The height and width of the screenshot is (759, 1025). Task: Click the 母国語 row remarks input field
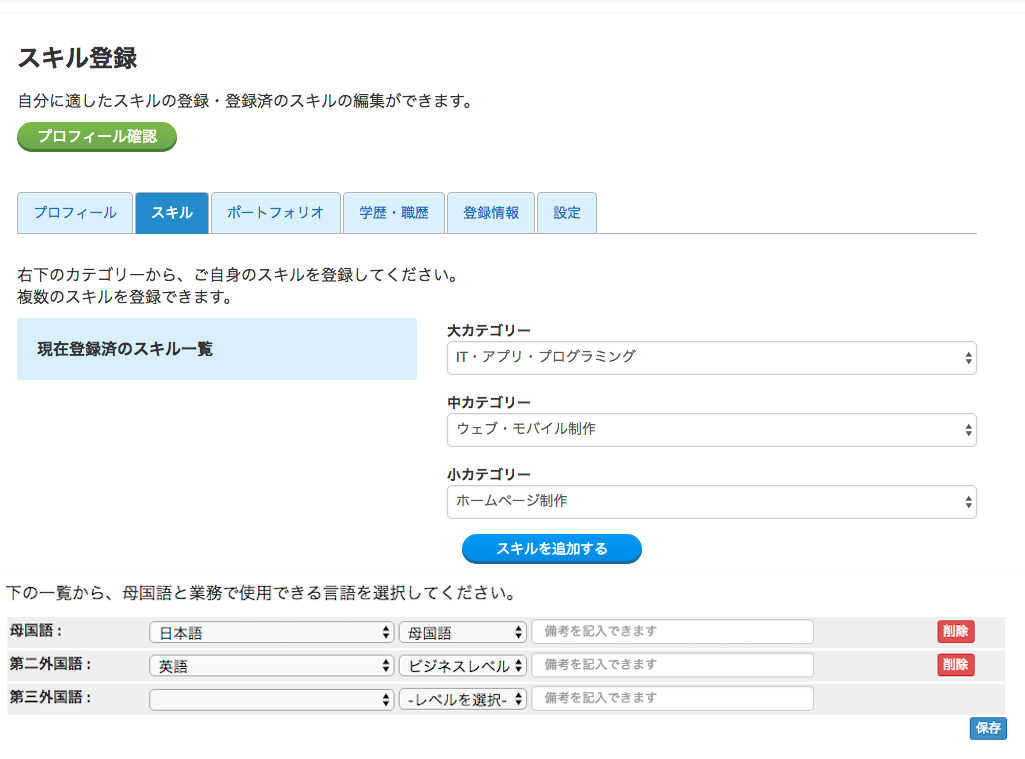672,632
